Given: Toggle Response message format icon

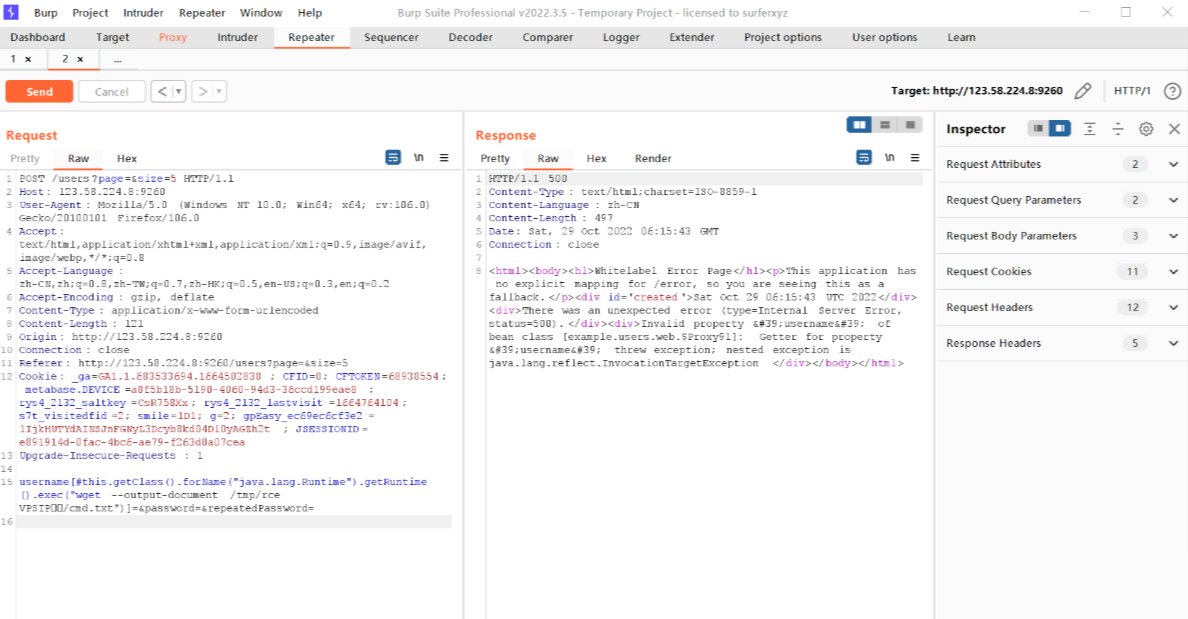Looking at the screenshot, I should coord(864,158).
